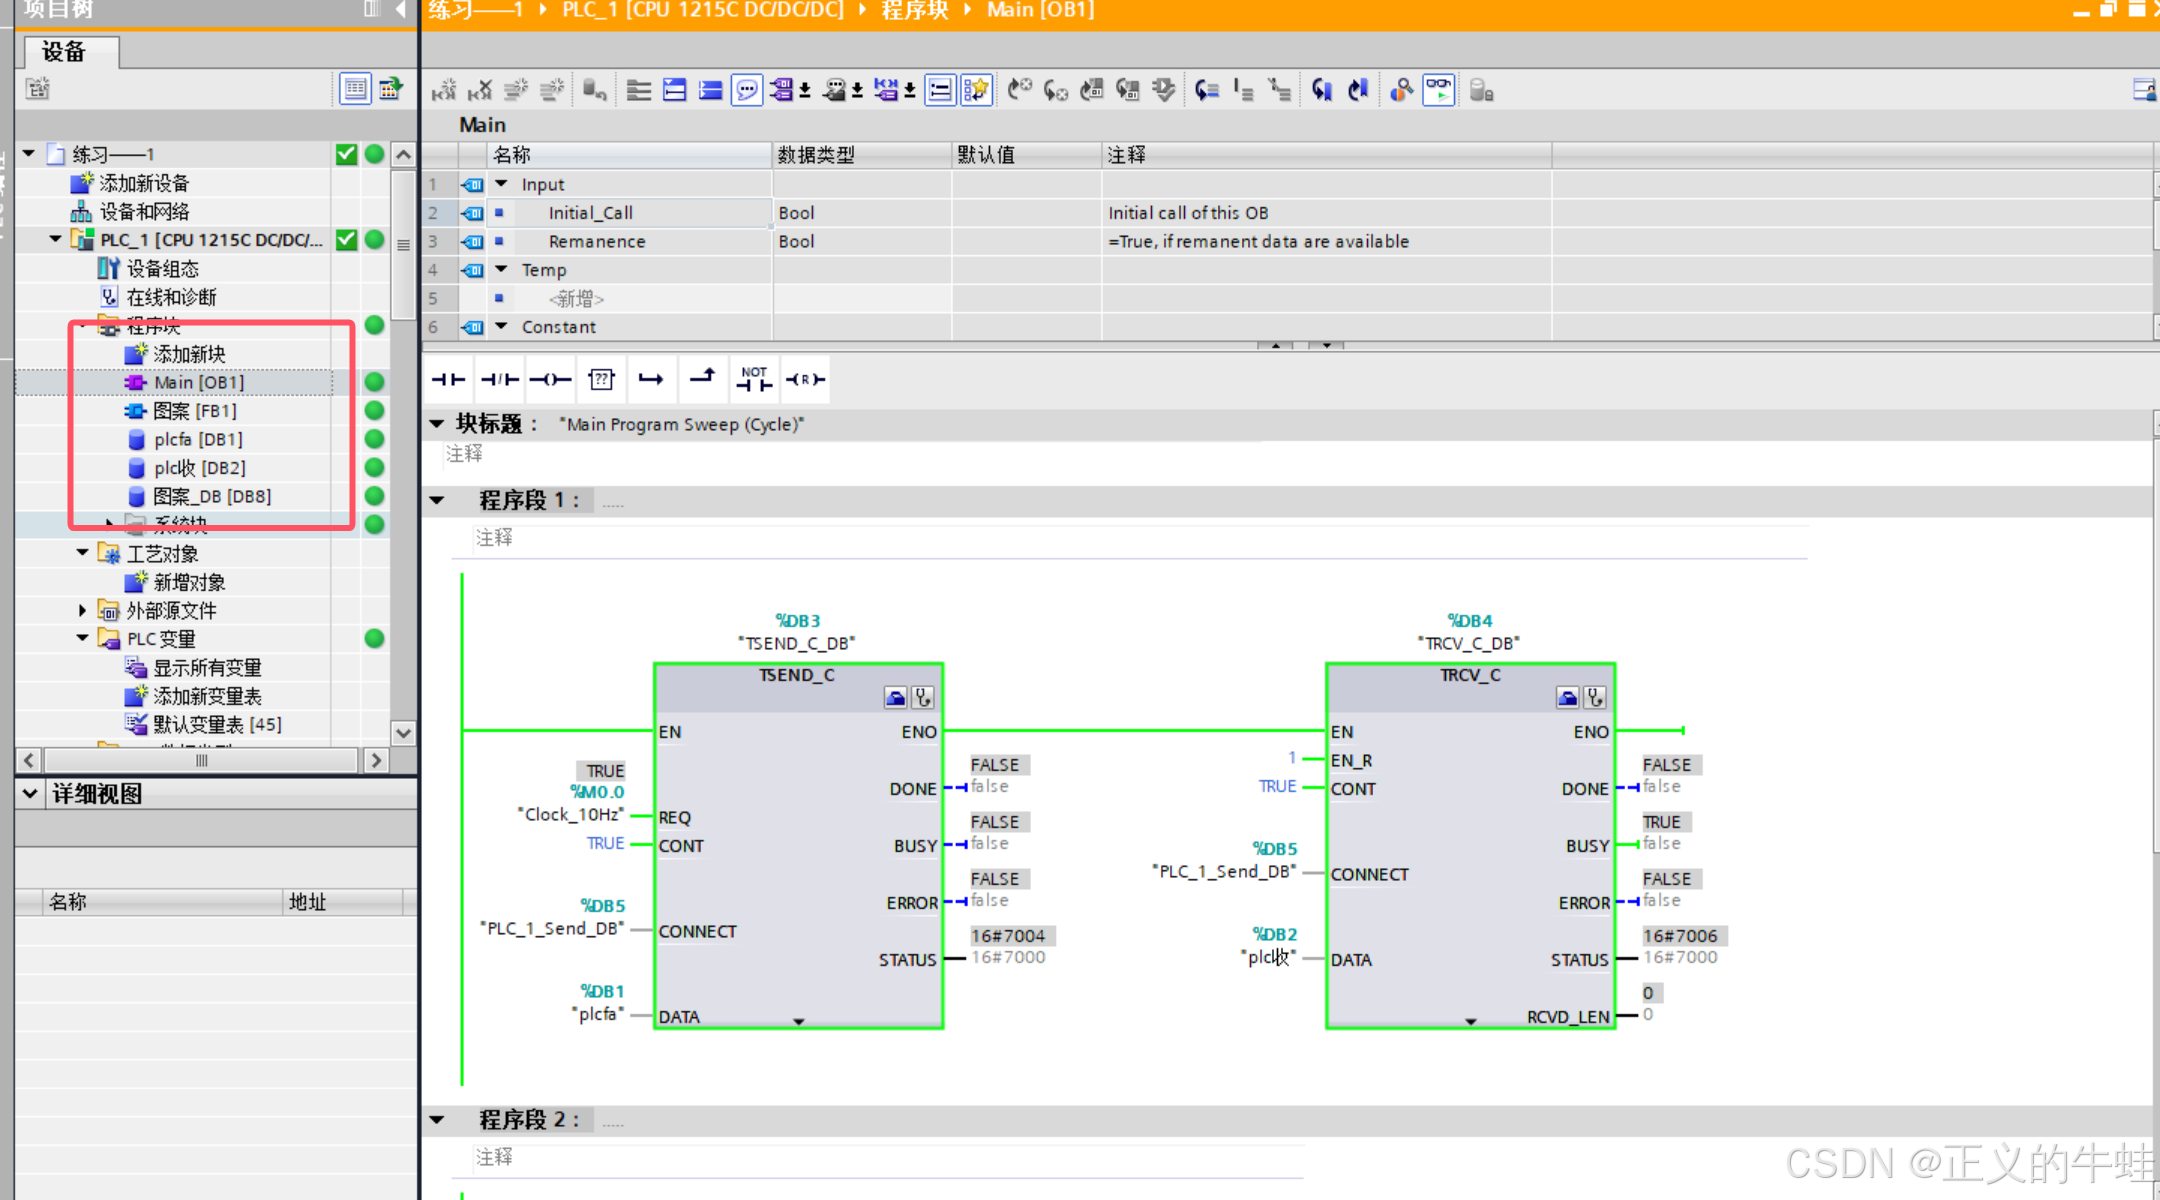This screenshot has height=1200, width=2160.
Task: Open 添加新块 to add a block
Action: [x=188, y=354]
